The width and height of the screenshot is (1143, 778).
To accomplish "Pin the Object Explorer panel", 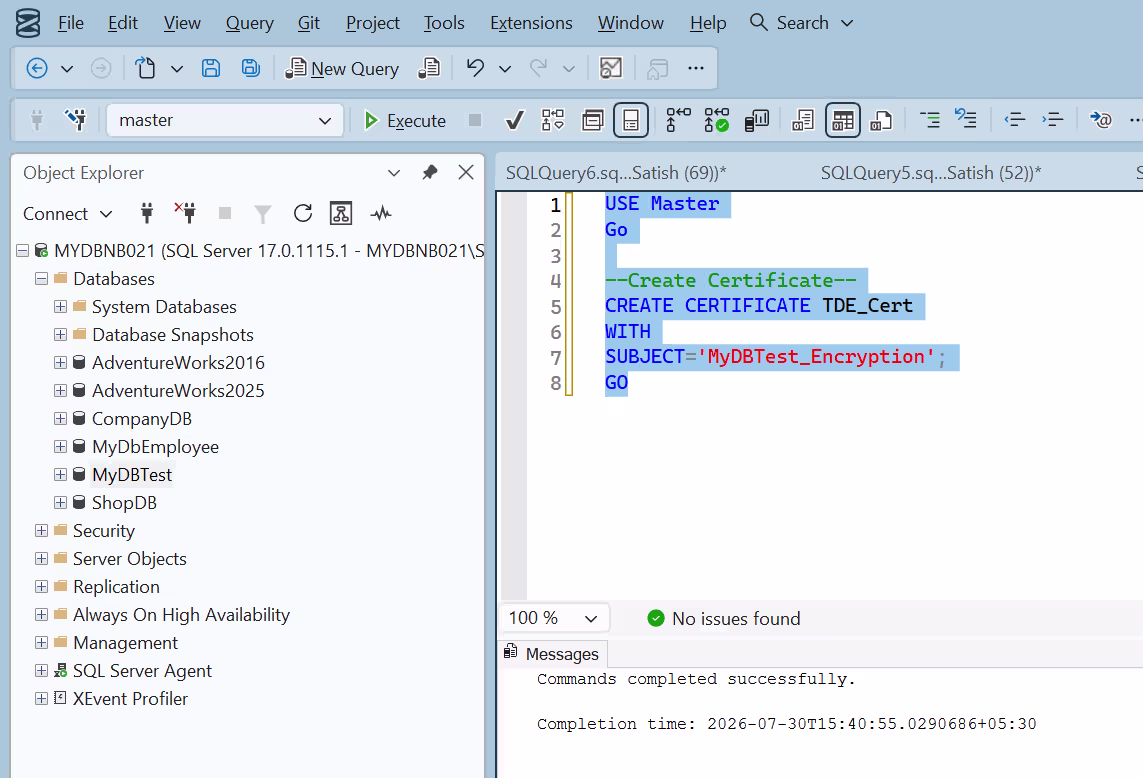I will pos(430,173).
